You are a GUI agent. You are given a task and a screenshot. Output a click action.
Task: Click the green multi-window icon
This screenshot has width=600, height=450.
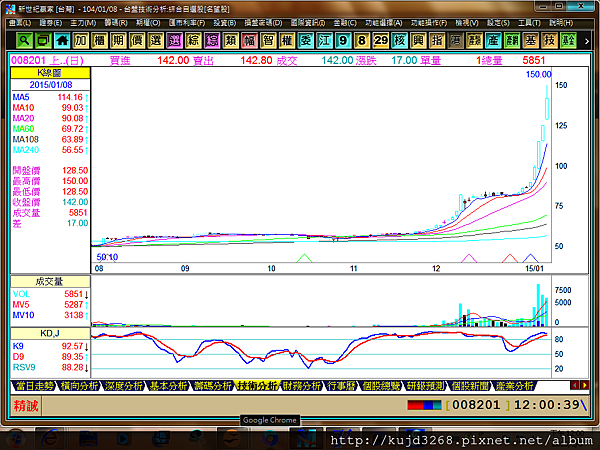tap(43, 40)
